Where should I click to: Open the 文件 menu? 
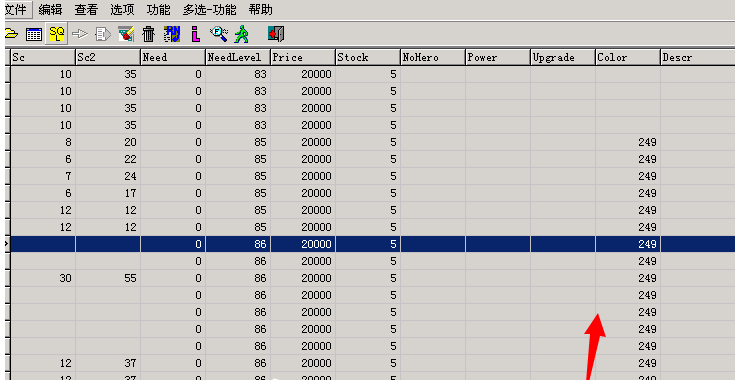point(17,9)
